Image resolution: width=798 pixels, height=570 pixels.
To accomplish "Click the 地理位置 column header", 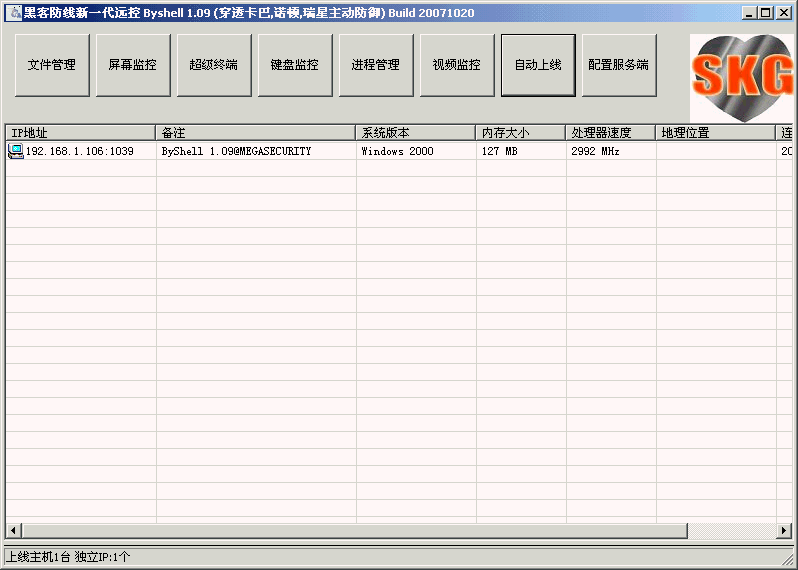I will (715, 133).
